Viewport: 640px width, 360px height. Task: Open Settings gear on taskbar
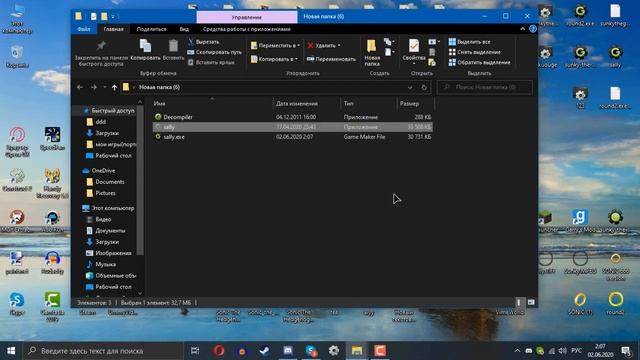[x=334, y=351]
